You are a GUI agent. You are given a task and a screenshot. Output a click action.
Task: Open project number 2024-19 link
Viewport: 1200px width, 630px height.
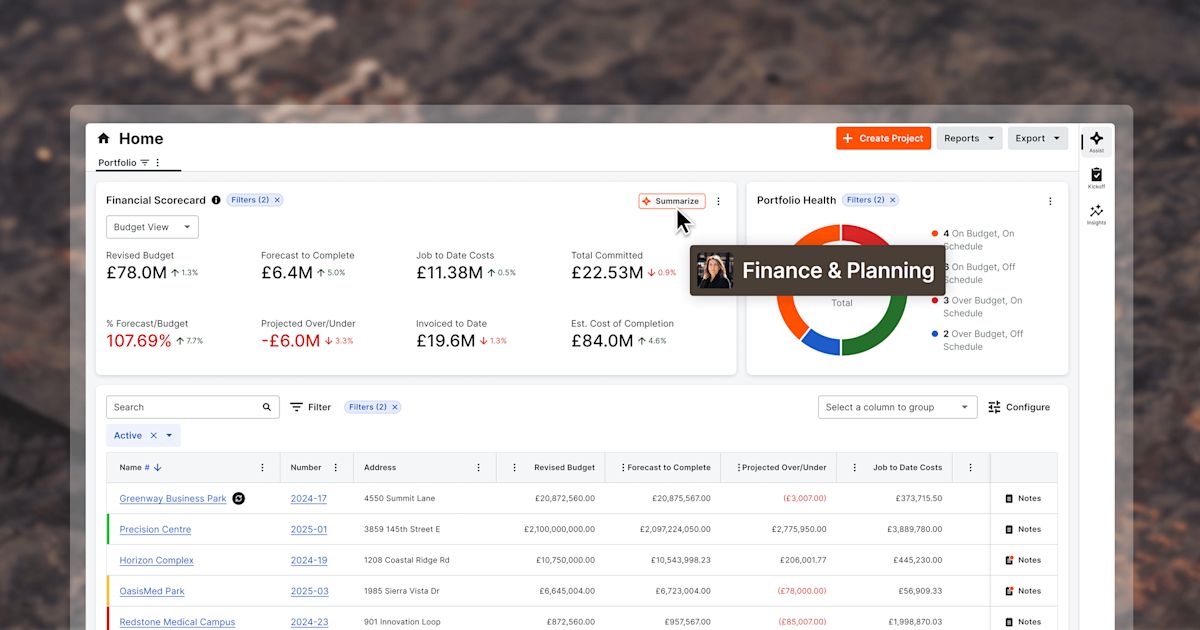(x=309, y=560)
